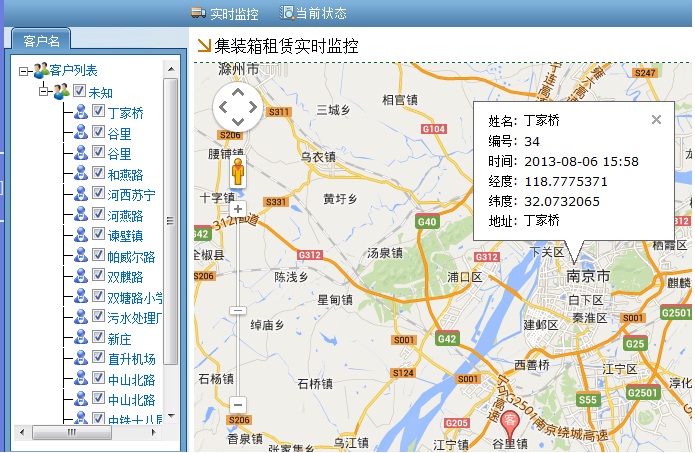Viewport: 695px width, 453px height.
Task: Collapse the 未知 group node
Action: [x=43, y=92]
